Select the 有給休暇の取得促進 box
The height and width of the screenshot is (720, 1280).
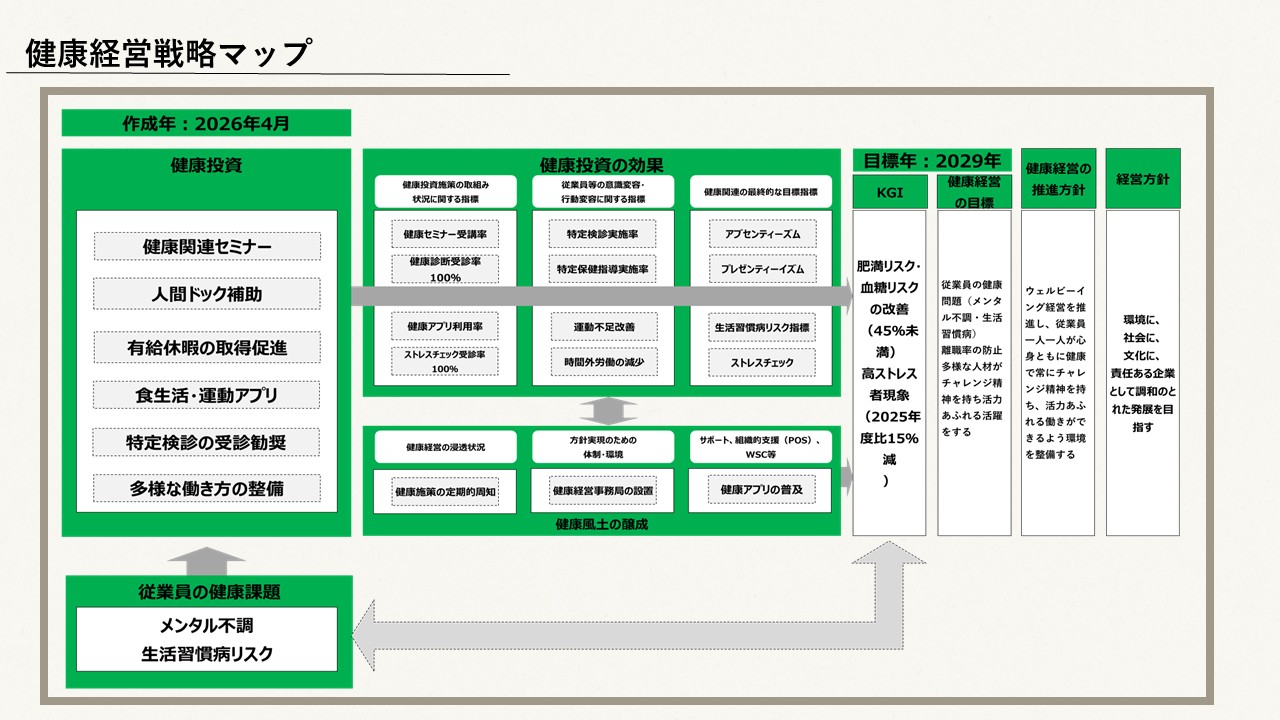207,348
